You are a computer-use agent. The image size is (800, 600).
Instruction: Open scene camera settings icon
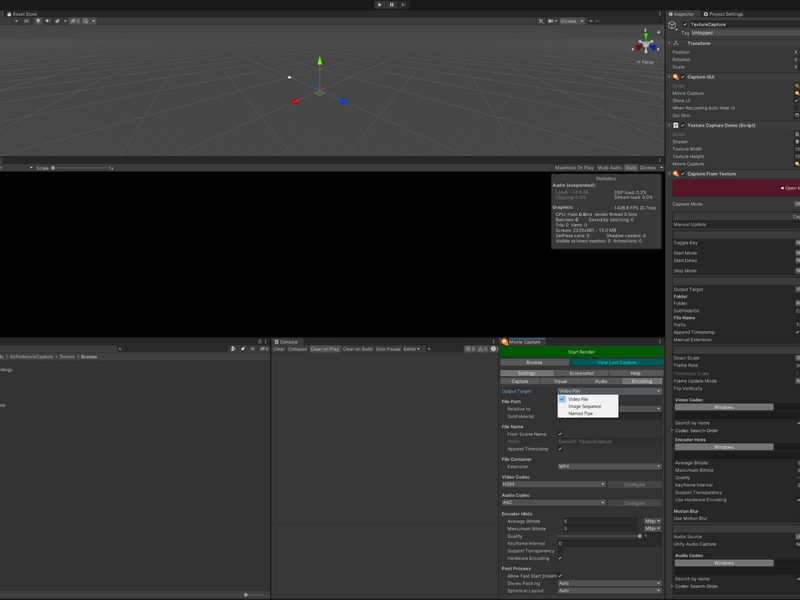(x=551, y=21)
